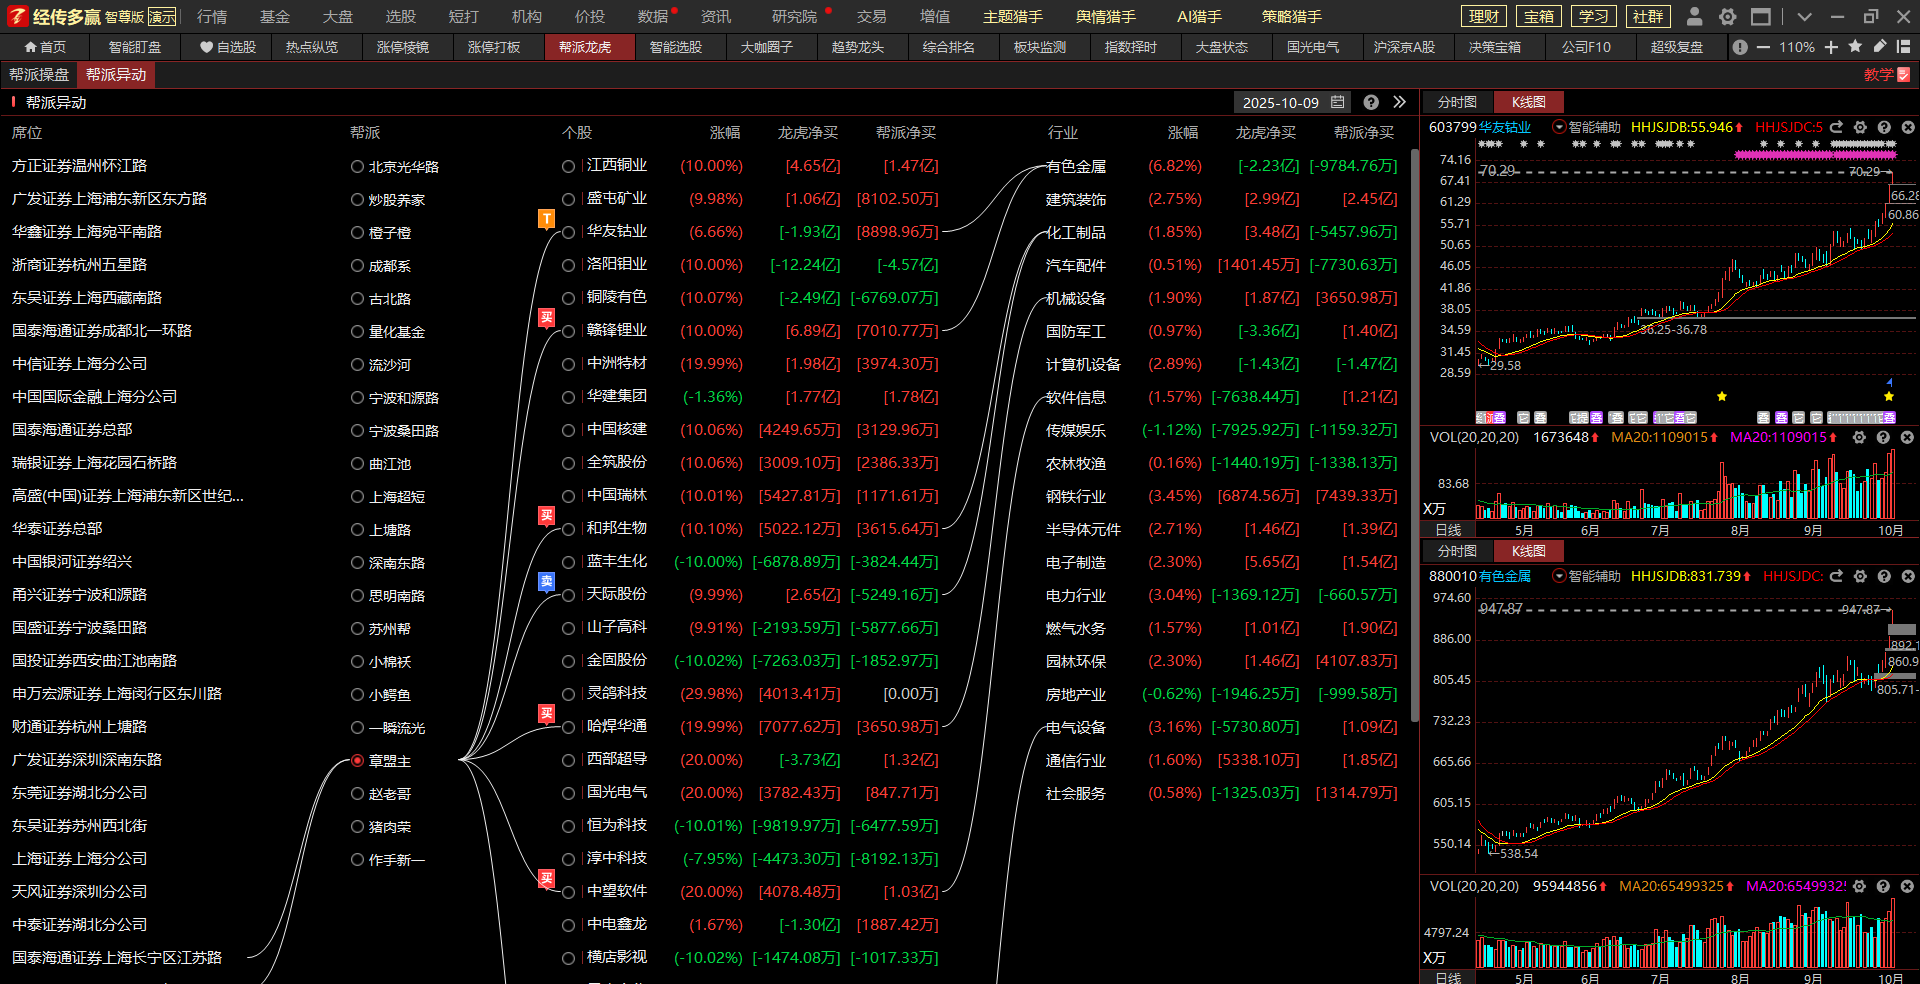
Task: Click the help question mark beside date
Action: coord(1371,102)
